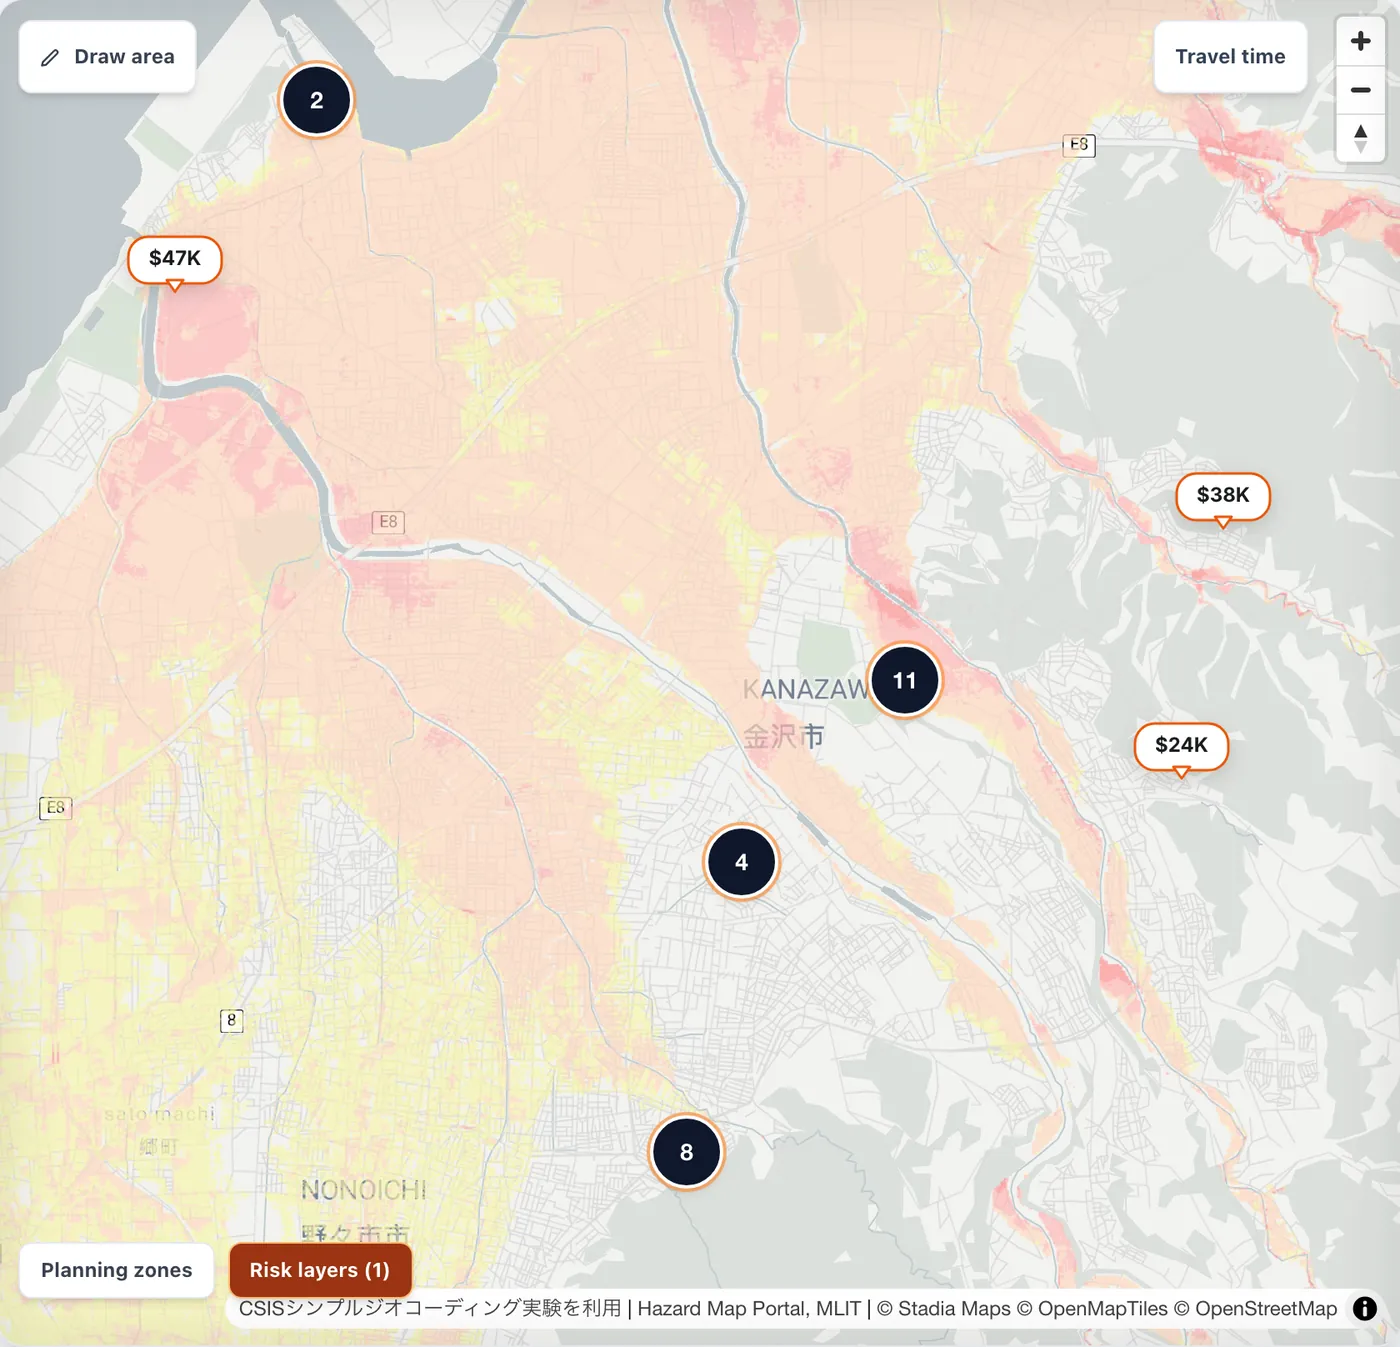Select the $38K price marker
Image resolution: width=1400 pixels, height=1347 pixels.
pyautogui.click(x=1223, y=495)
